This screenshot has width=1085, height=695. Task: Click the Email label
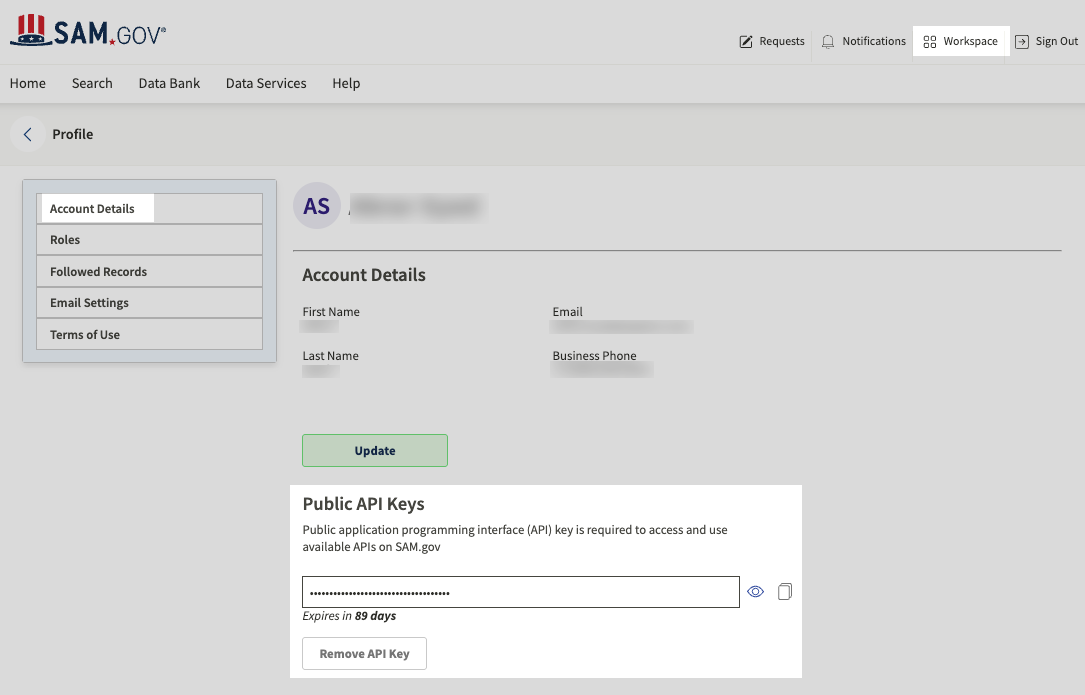567,312
